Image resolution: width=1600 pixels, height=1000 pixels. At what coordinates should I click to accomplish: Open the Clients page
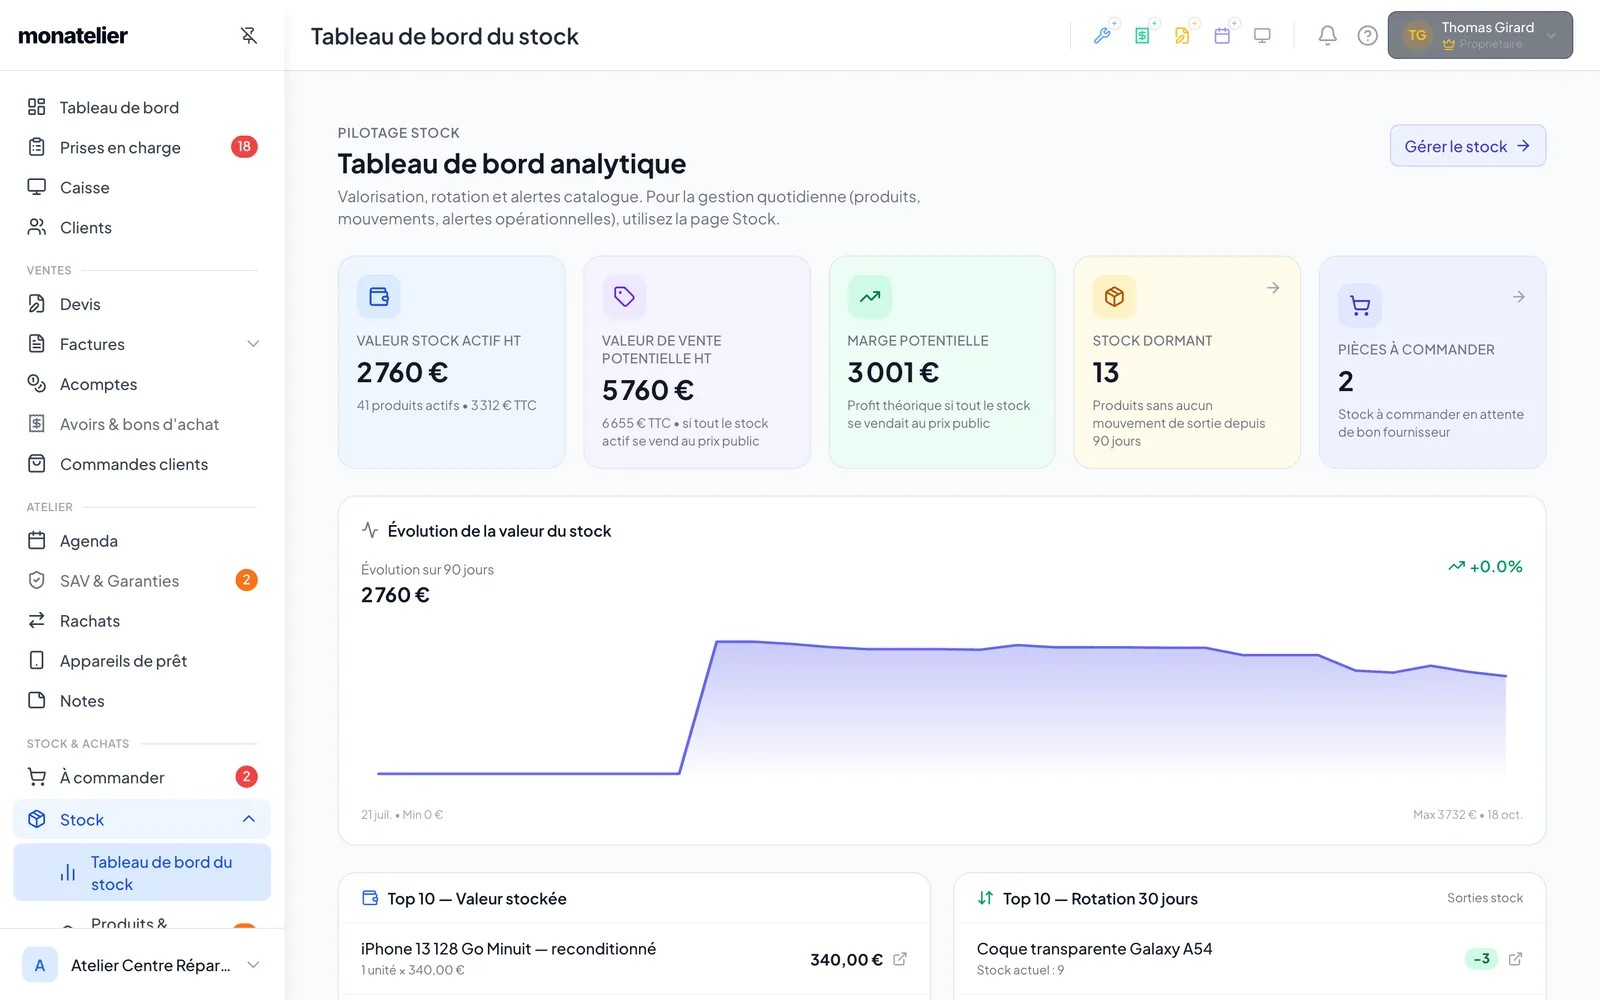tap(142, 227)
